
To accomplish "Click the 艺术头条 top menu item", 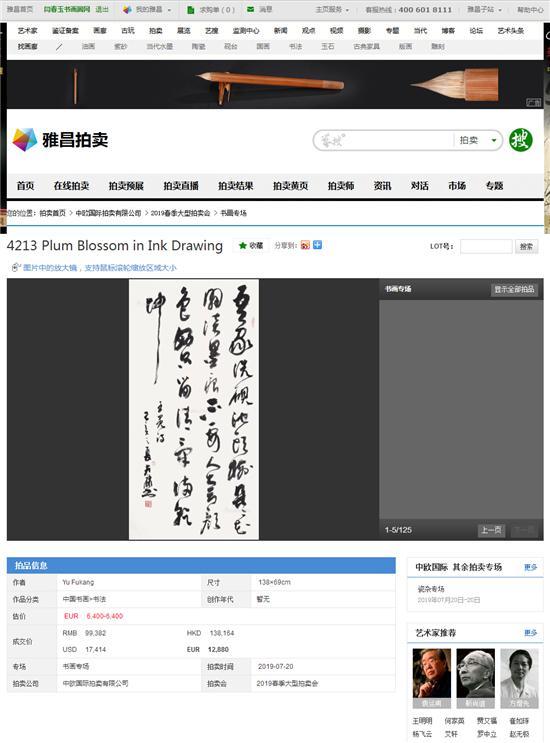I will 511,30.
